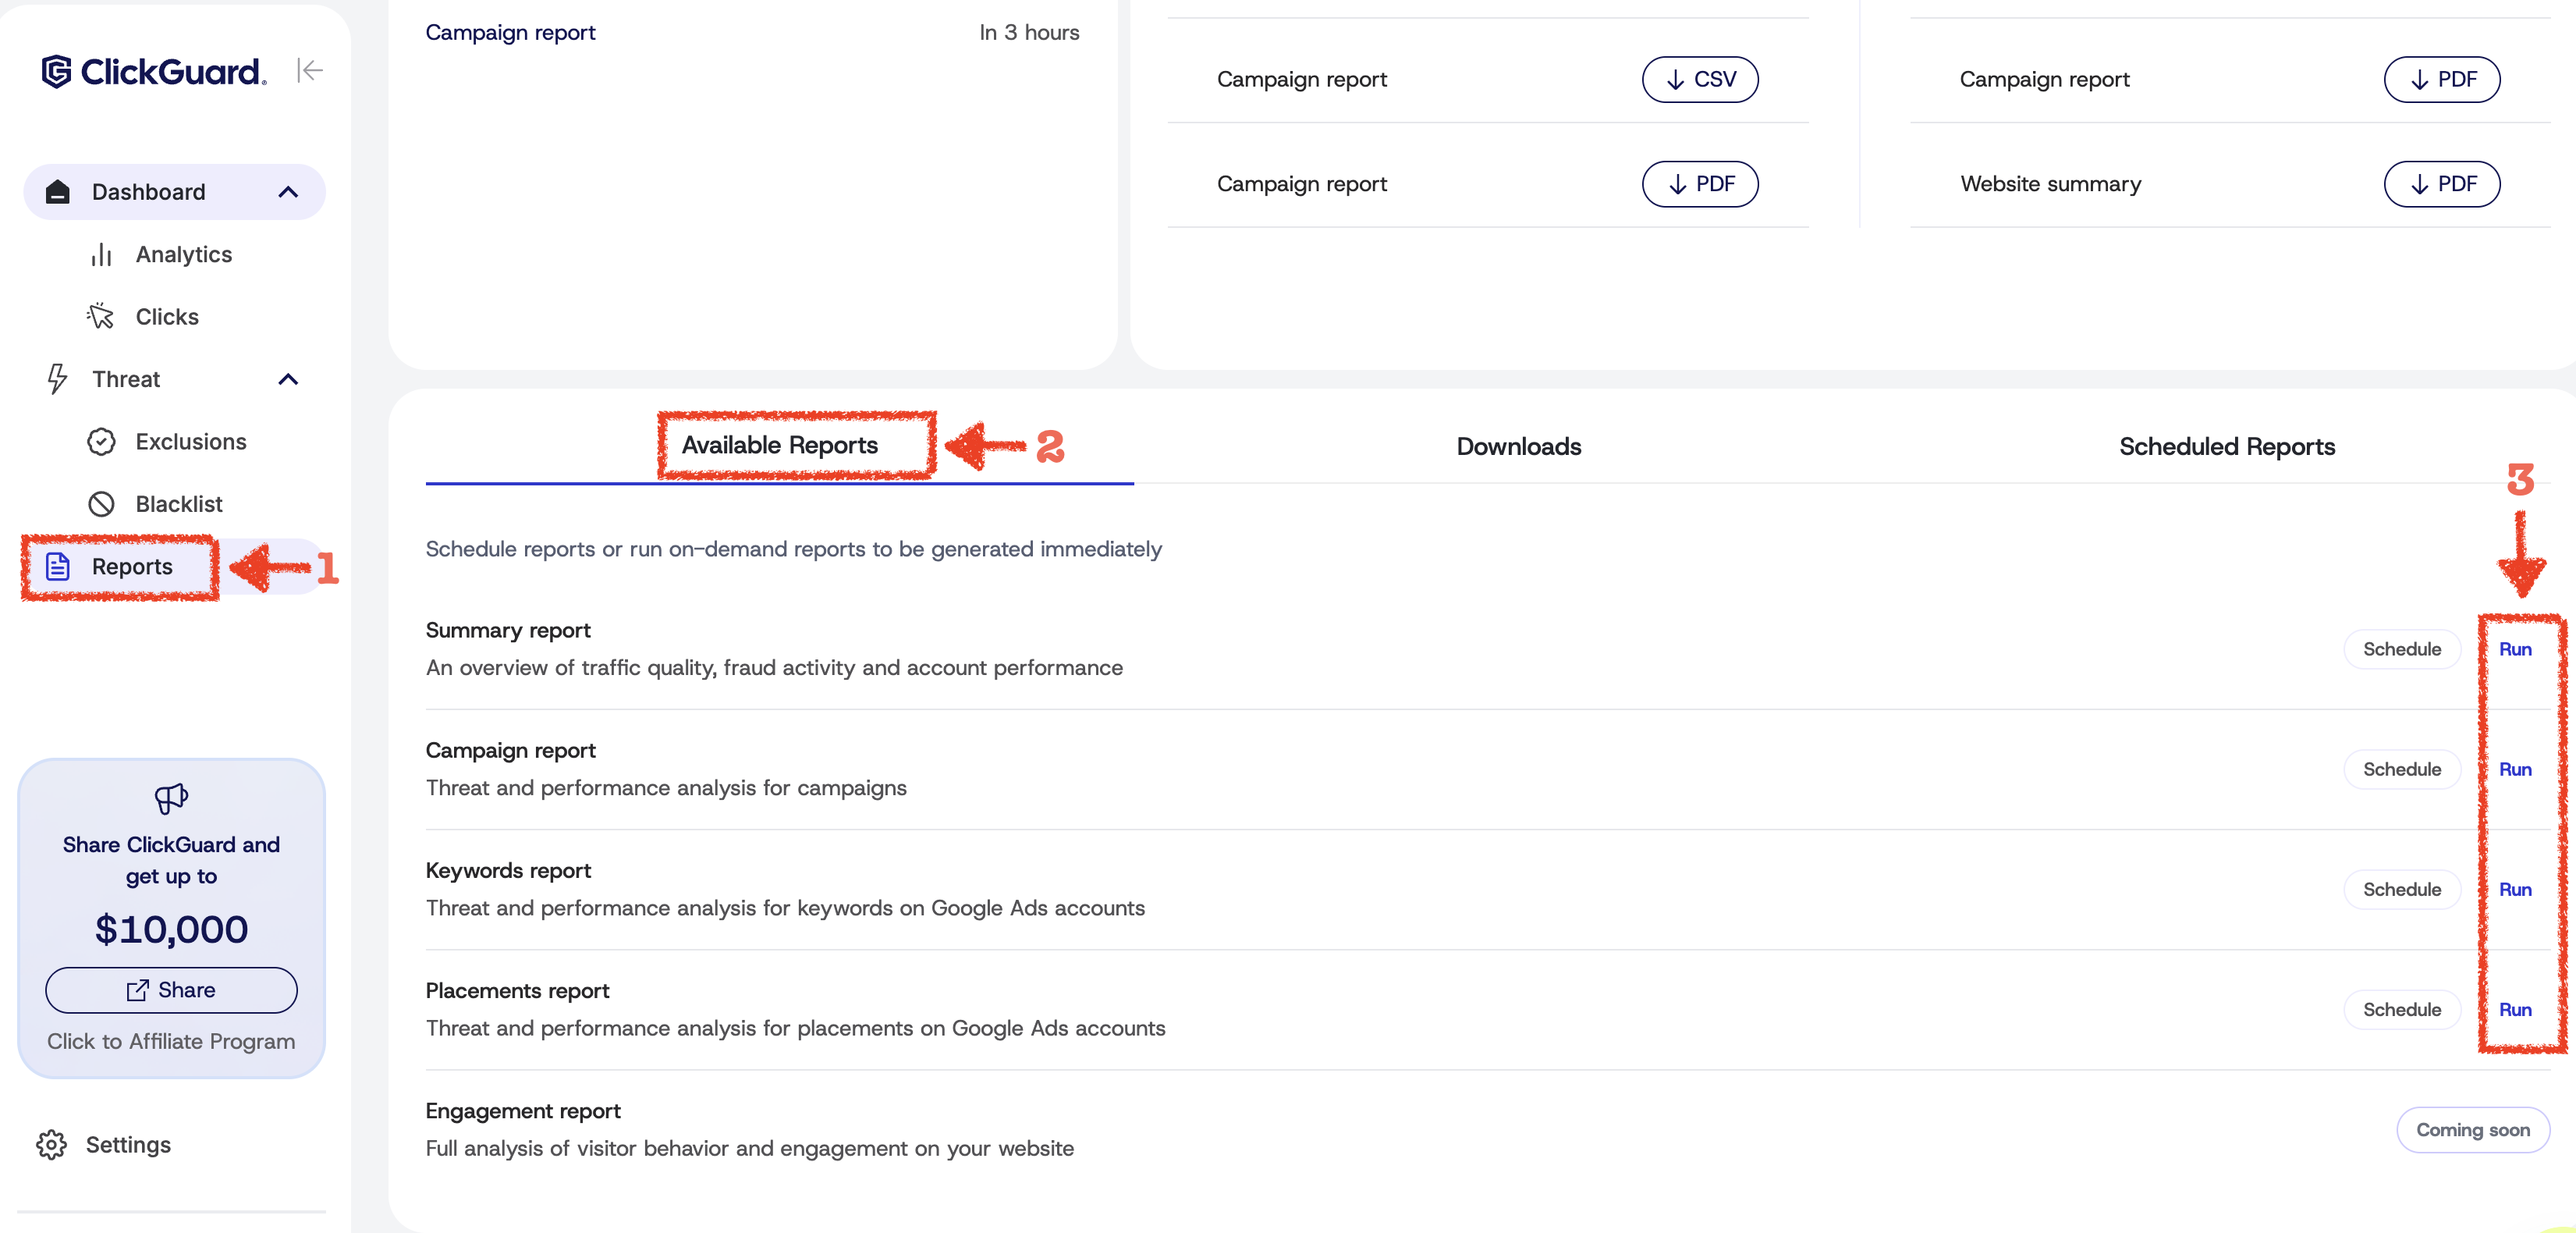2576x1233 pixels.
Task: Collapse the sidebar with arrow icon
Action: pyautogui.click(x=310, y=70)
